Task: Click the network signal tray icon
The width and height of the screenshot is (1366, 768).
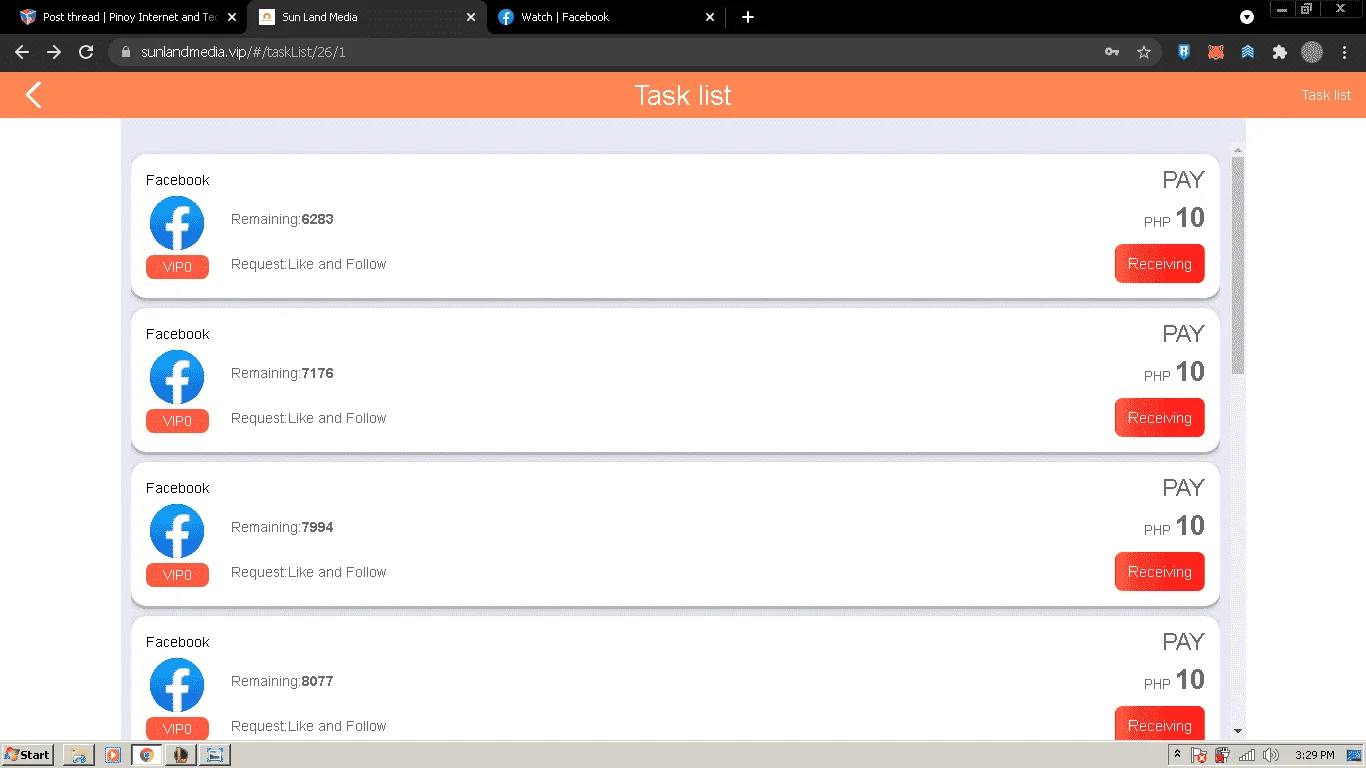Action: coord(1246,755)
